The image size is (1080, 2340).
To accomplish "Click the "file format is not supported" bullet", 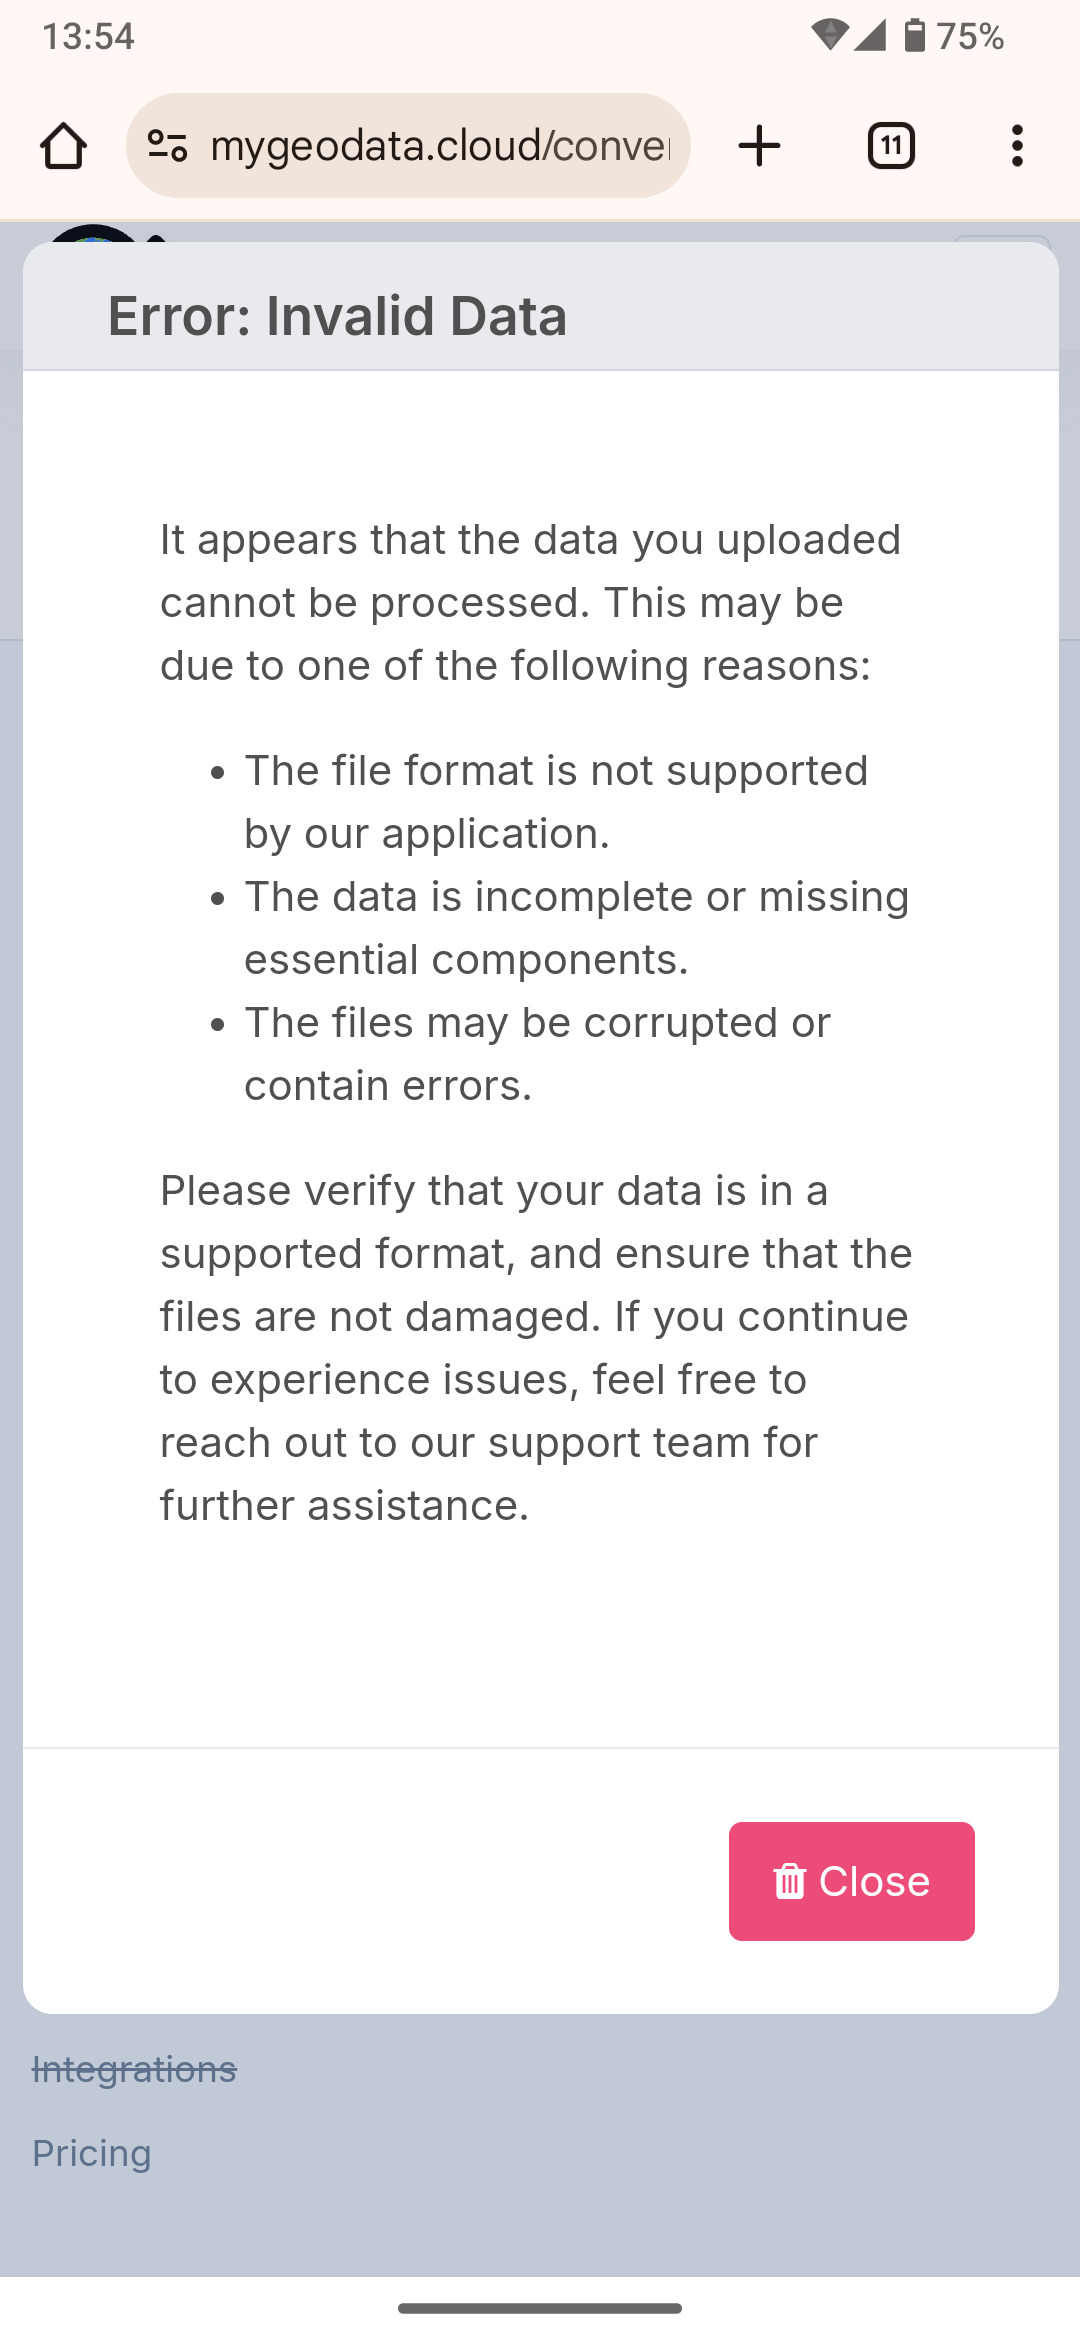I will coord(556,802).
